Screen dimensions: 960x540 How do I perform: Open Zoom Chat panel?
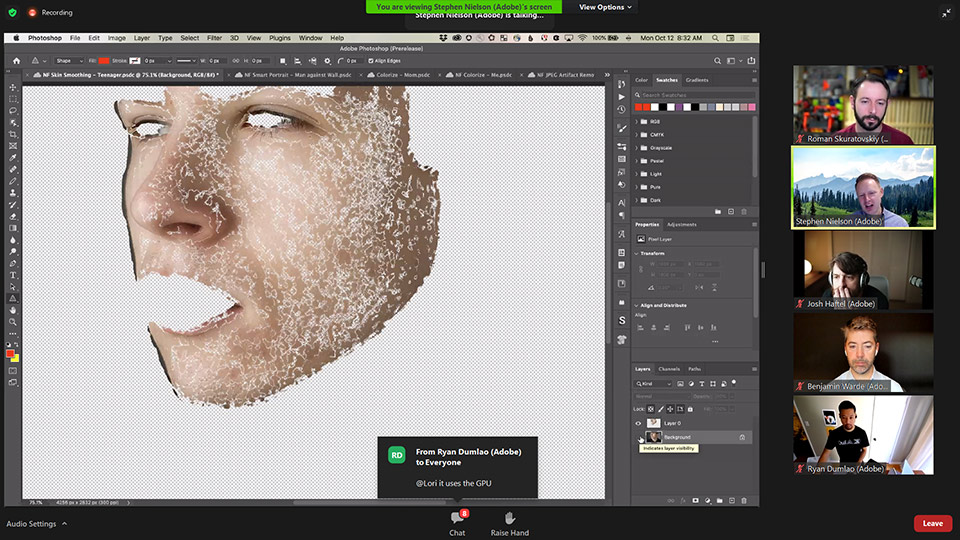pyautogui.click(x=457, y=524)
